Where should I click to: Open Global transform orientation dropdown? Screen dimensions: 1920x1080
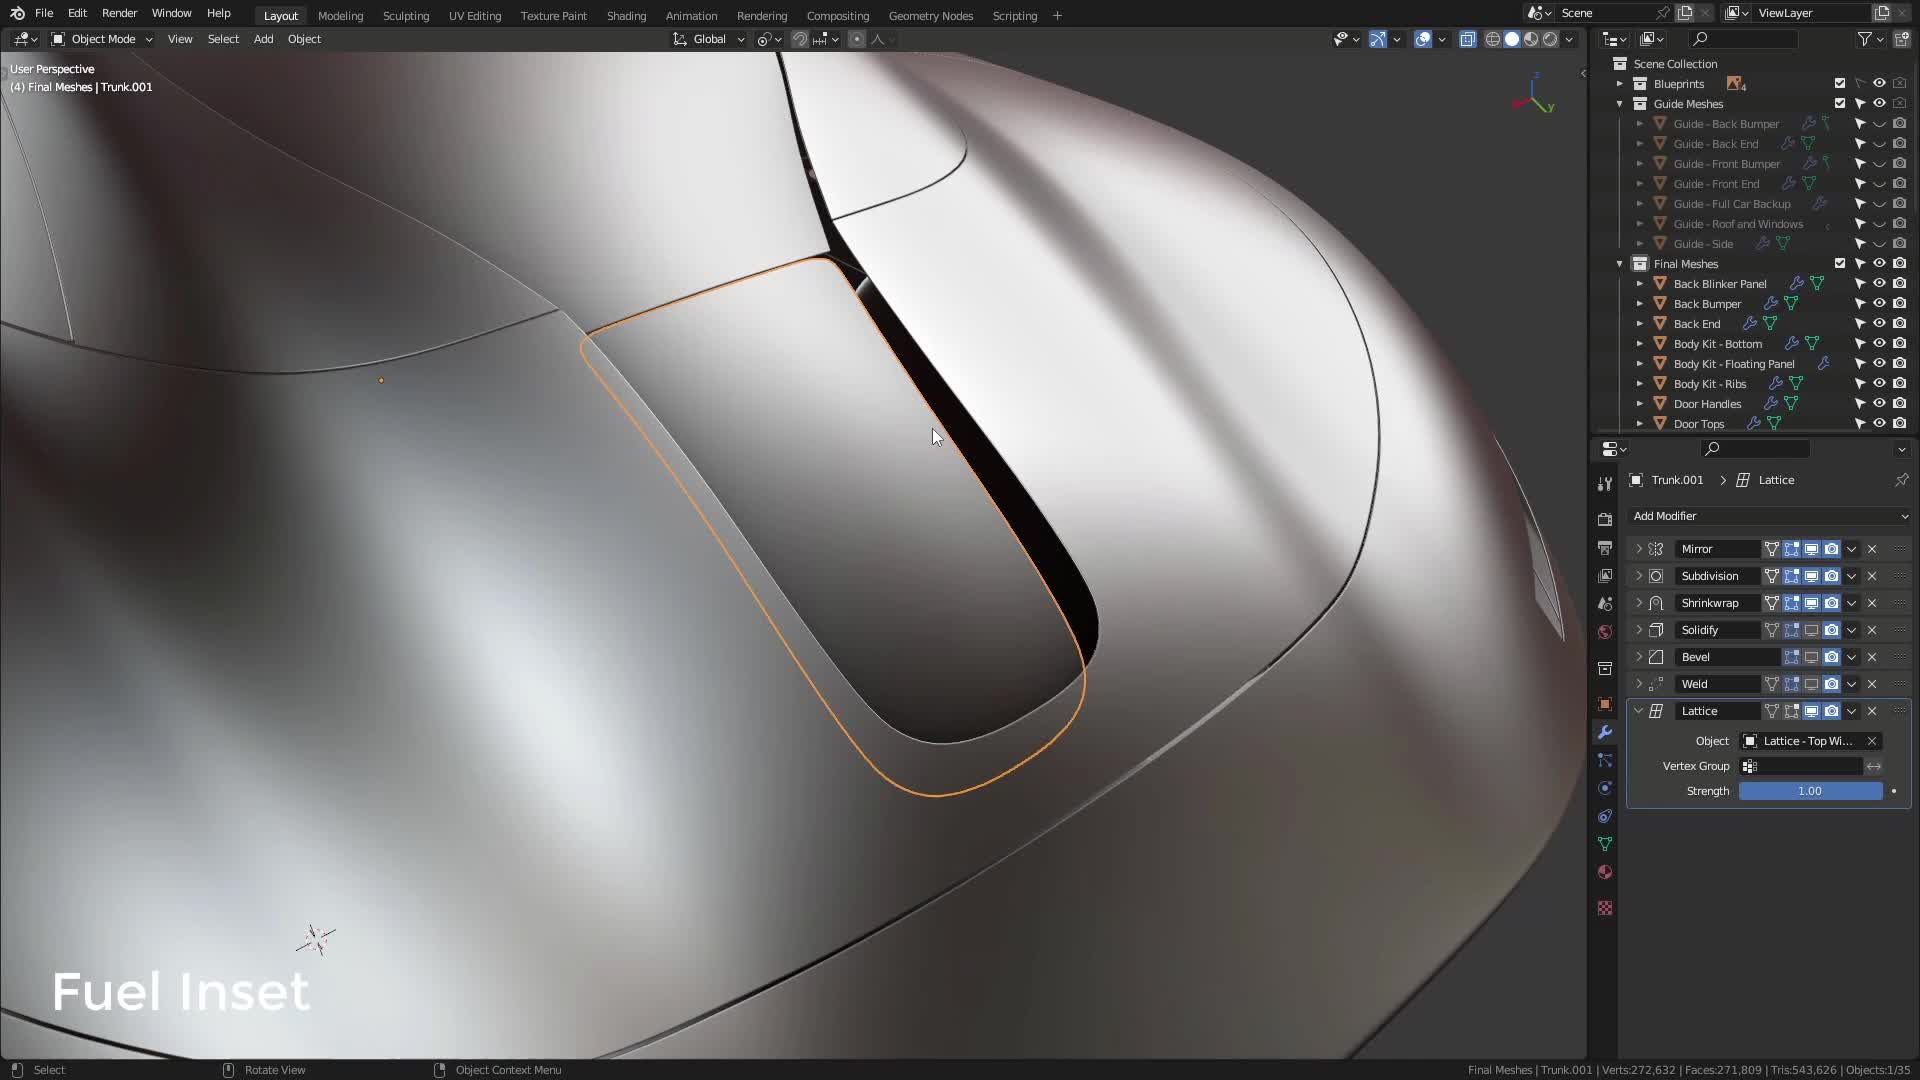coord(709,39)
